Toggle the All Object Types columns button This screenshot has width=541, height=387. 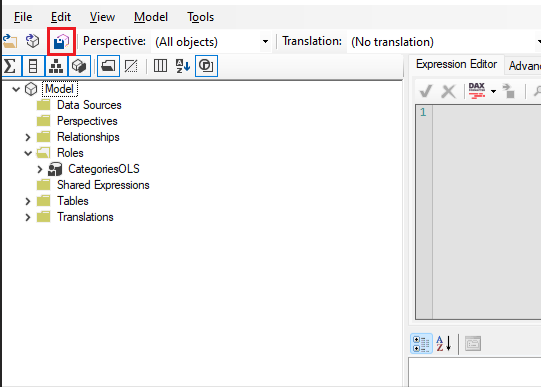[x=160, y=66]
